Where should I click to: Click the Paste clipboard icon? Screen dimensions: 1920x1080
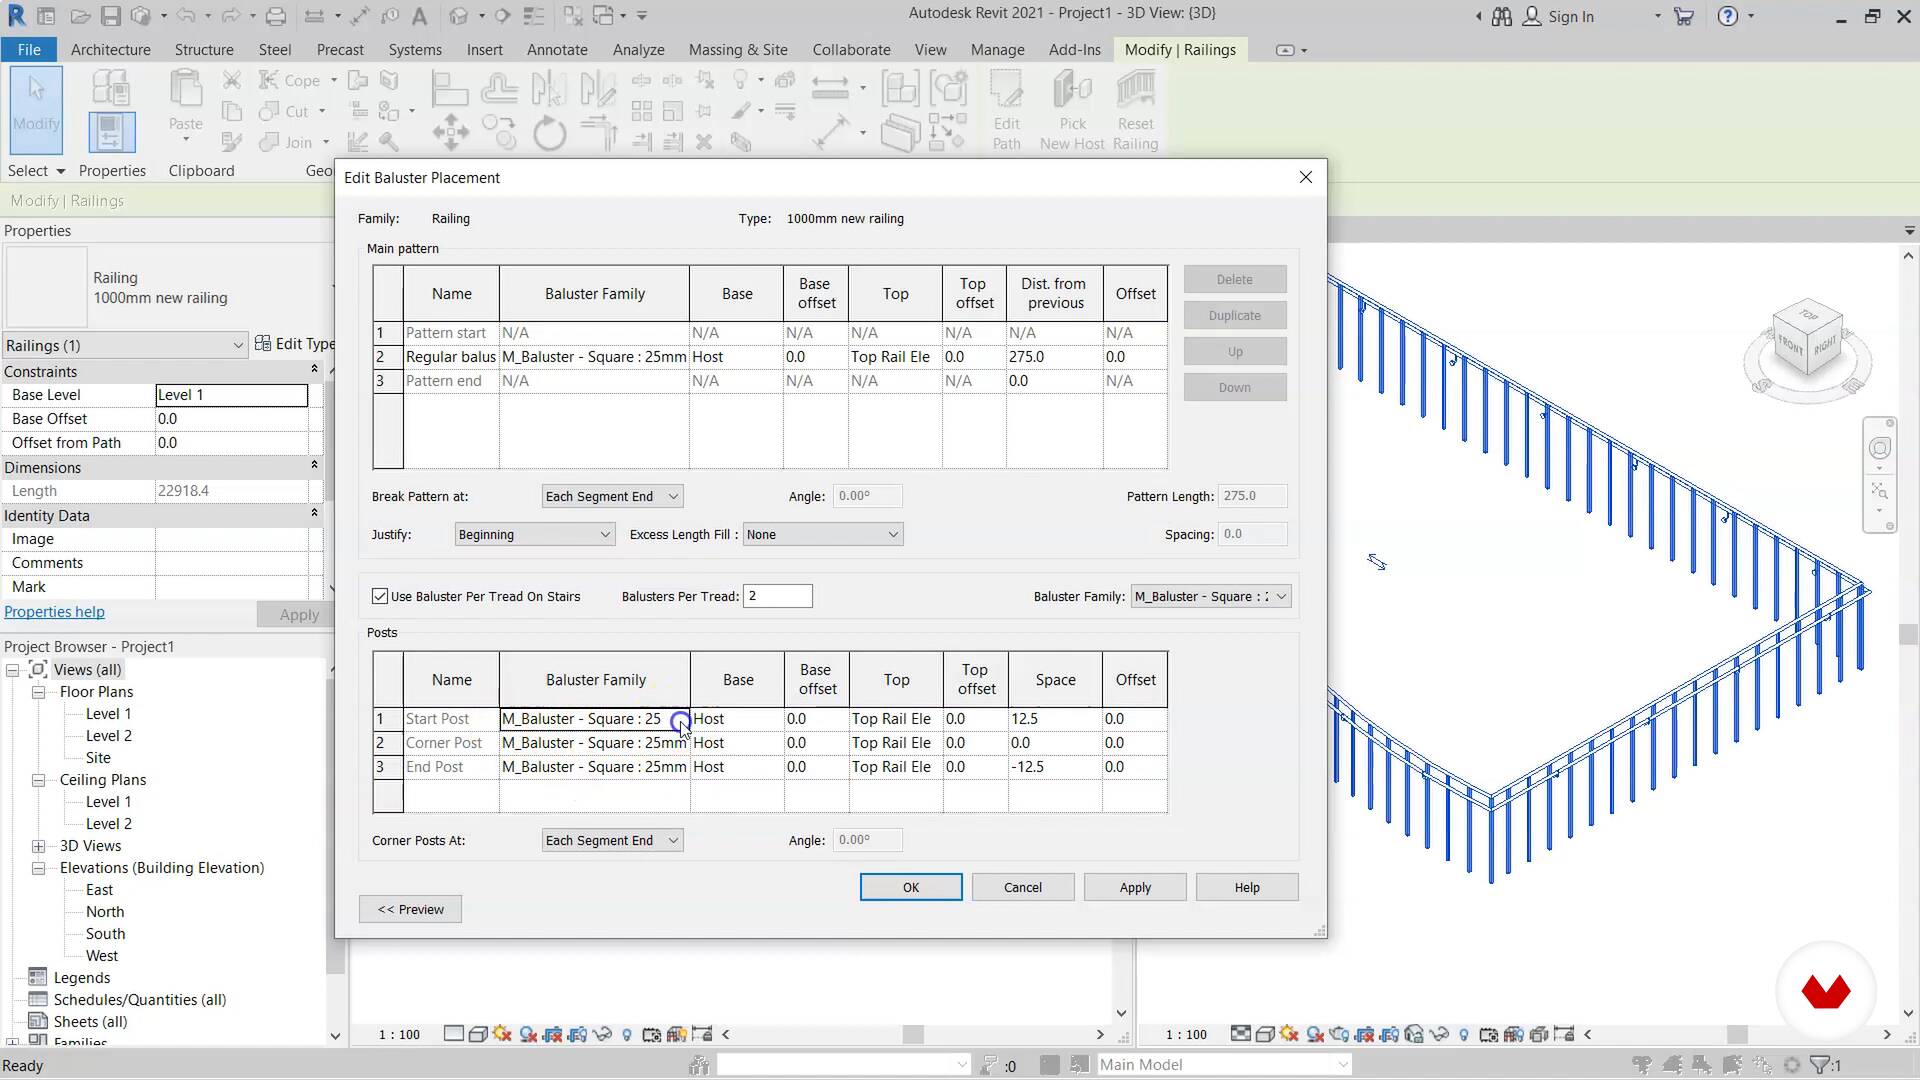[x=185, y=90]
